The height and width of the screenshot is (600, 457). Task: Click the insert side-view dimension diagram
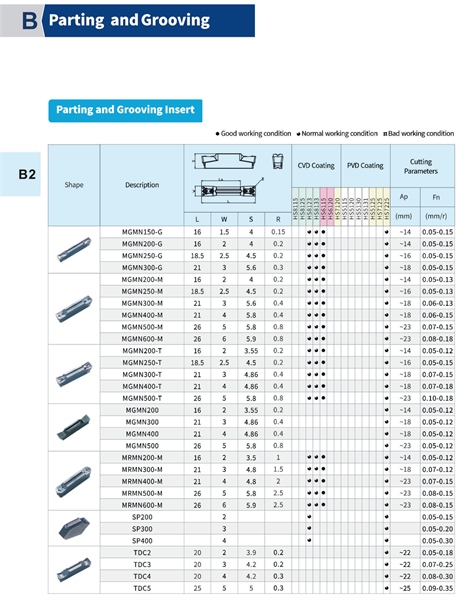[224, 161]
